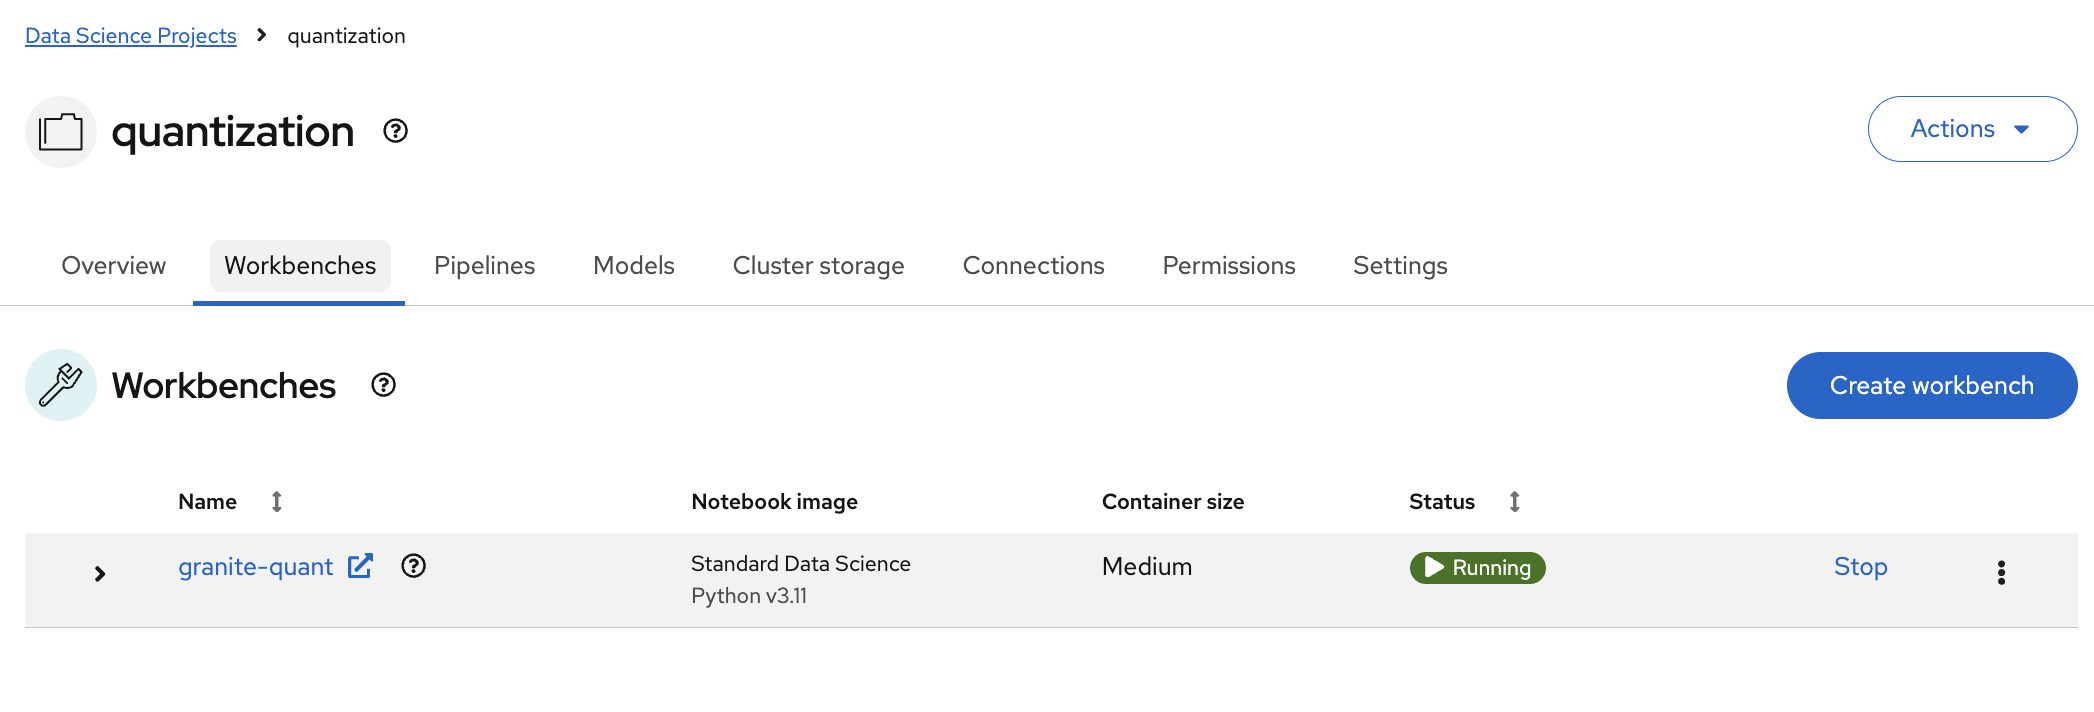
Task: Navigate to Data Science Projects breadcrumb
Action: 131,36
